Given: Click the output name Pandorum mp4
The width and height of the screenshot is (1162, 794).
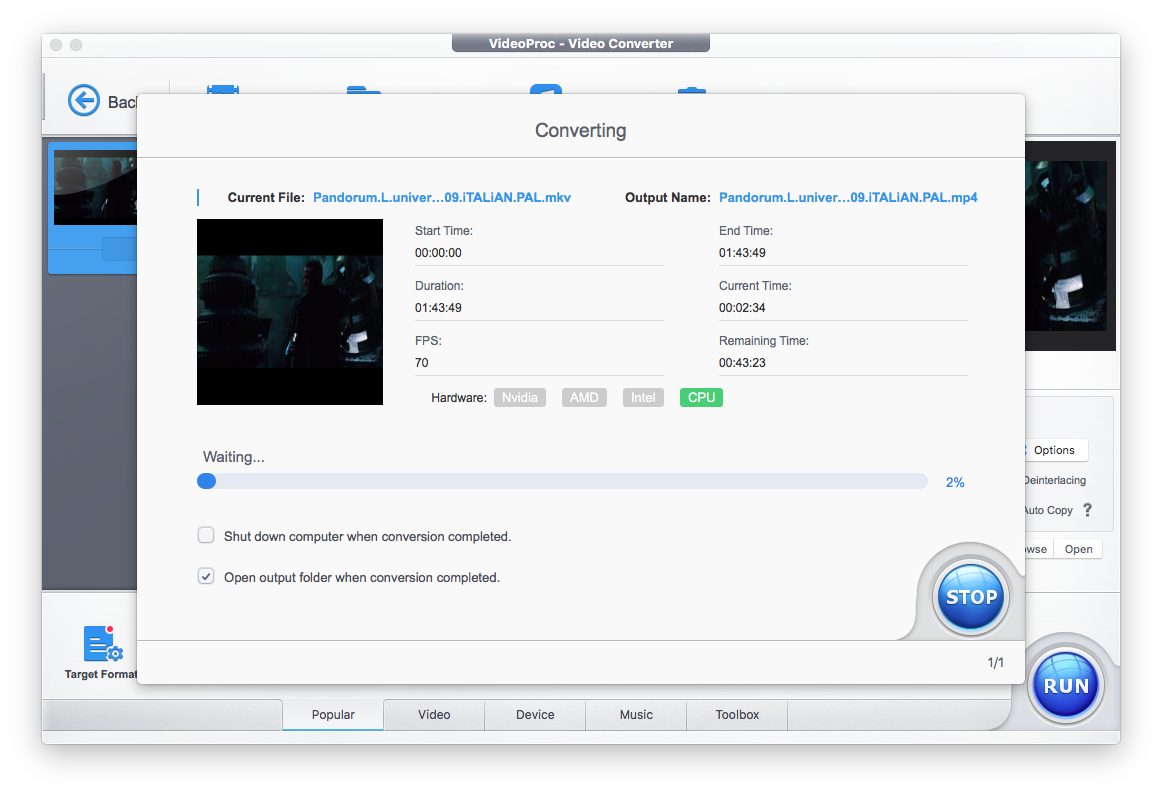Looking at the screenshot, I should click(x=848, y=197).
